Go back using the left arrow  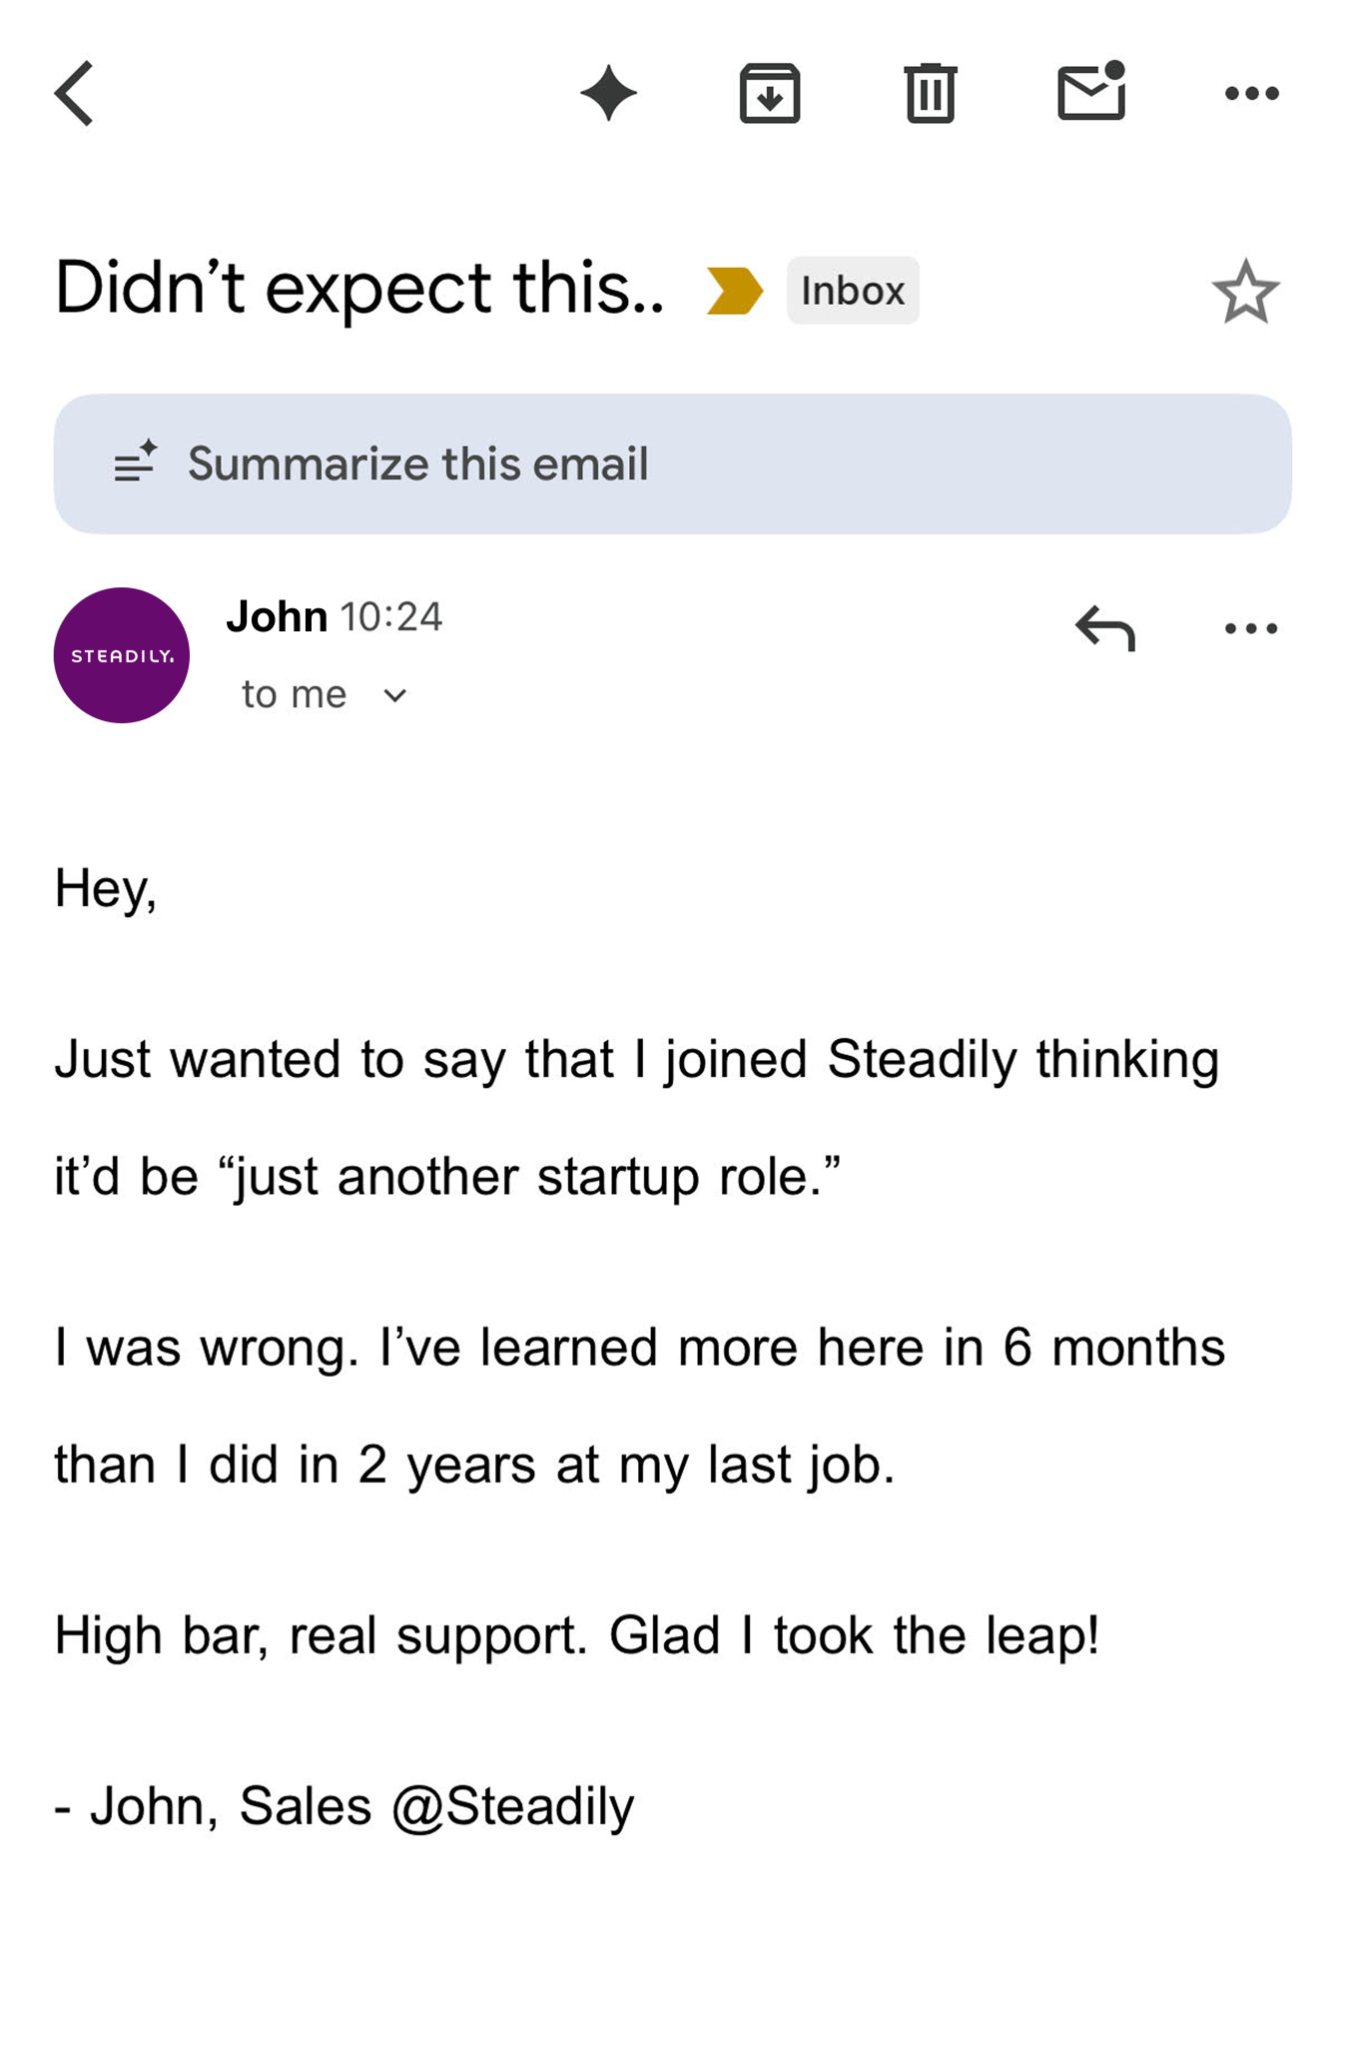click(74, 93)
